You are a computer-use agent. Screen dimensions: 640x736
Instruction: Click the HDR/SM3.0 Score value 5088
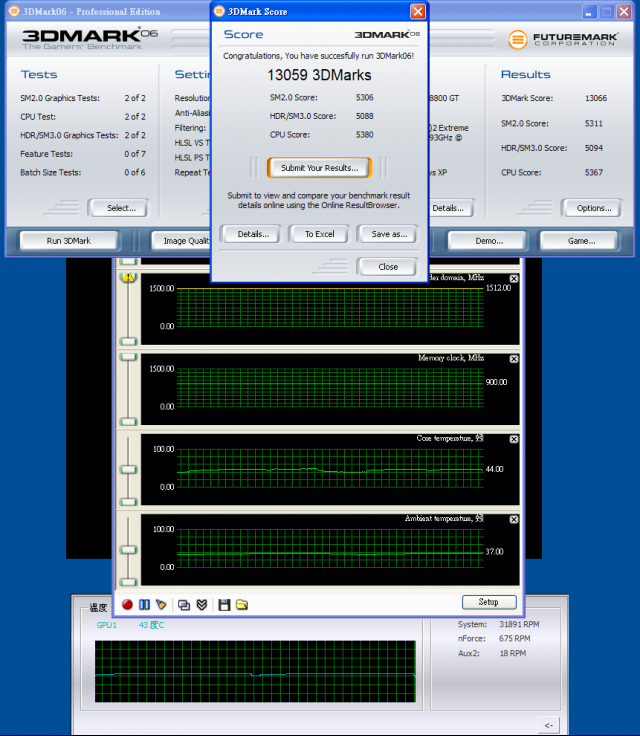point(364,116)
